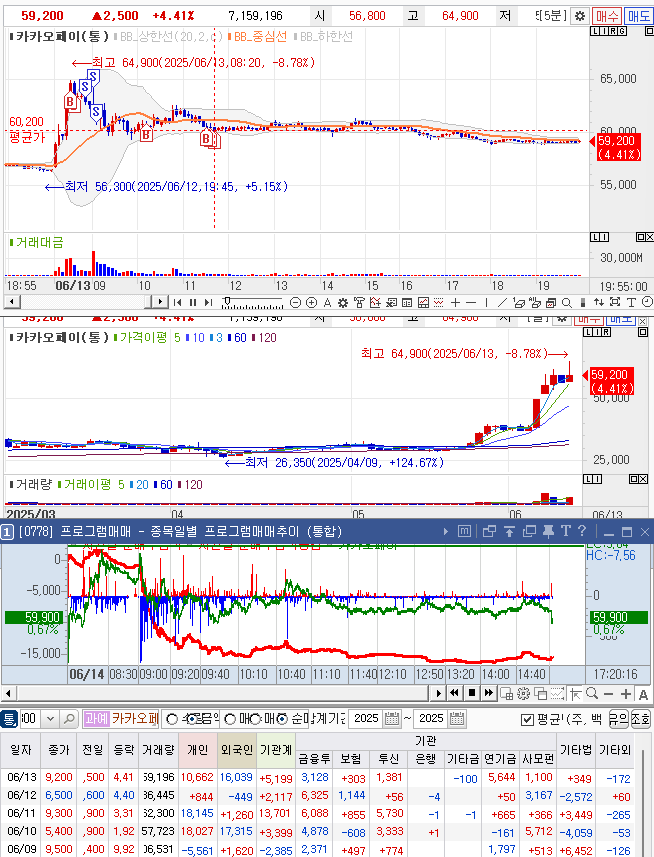Screen dimensions: 654x857
Task: Open the start date calendar picker
Action: 392,719
